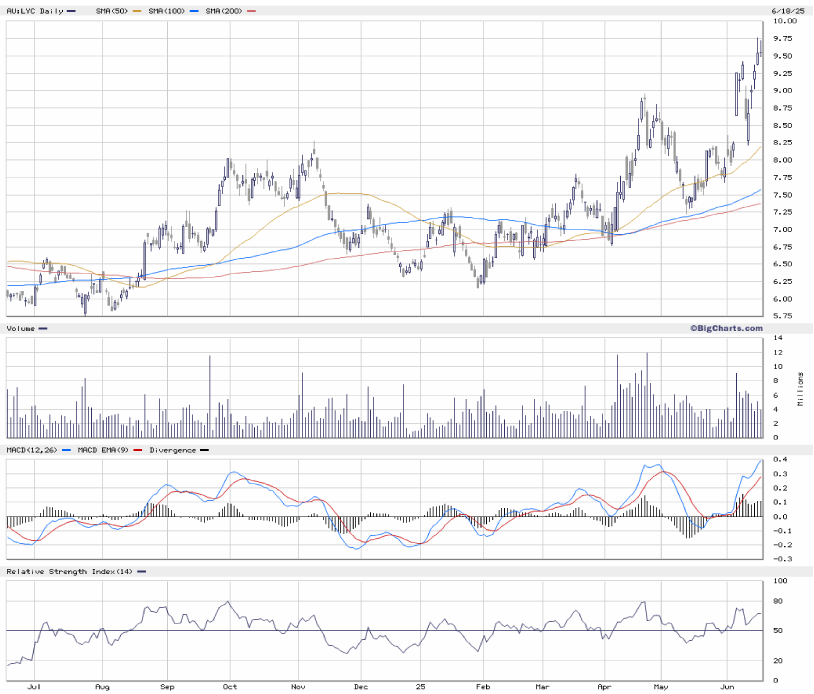Open the BigCharts.com watermark link
The width and height of the screenshot is (814, 694).
coord(725,328)
